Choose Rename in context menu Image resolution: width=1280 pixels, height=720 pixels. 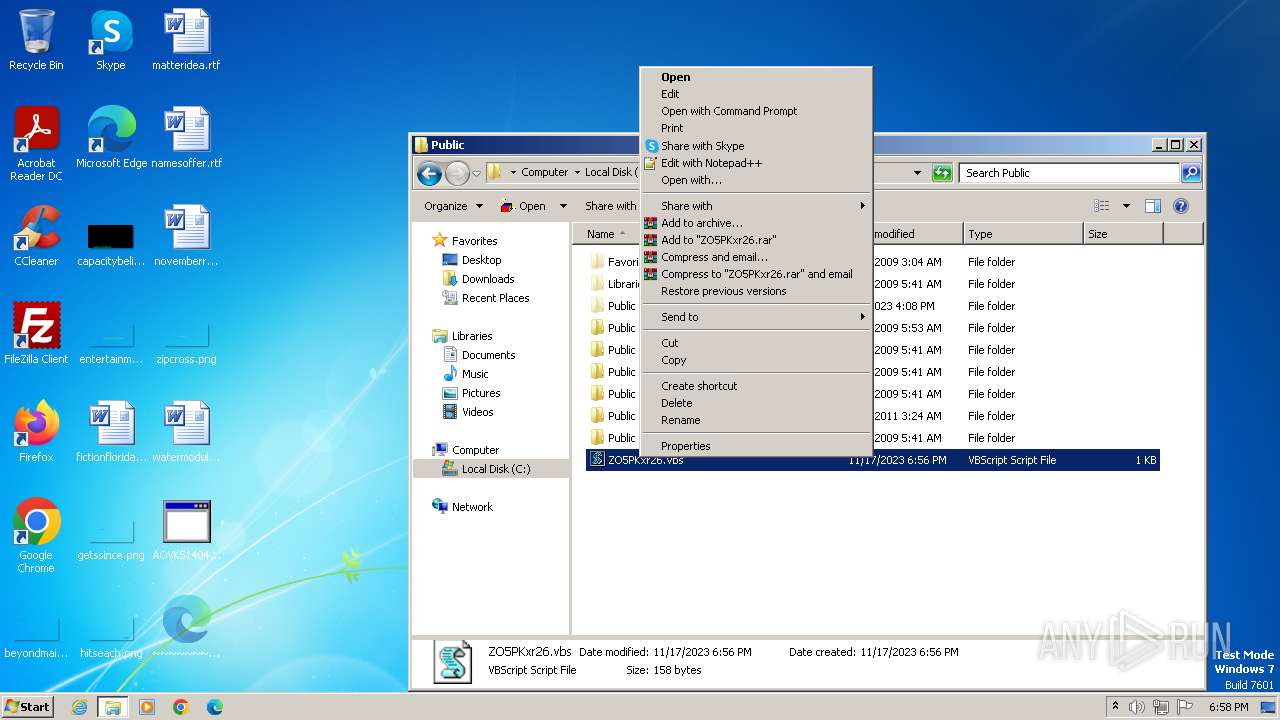click(x=756, y=420)
